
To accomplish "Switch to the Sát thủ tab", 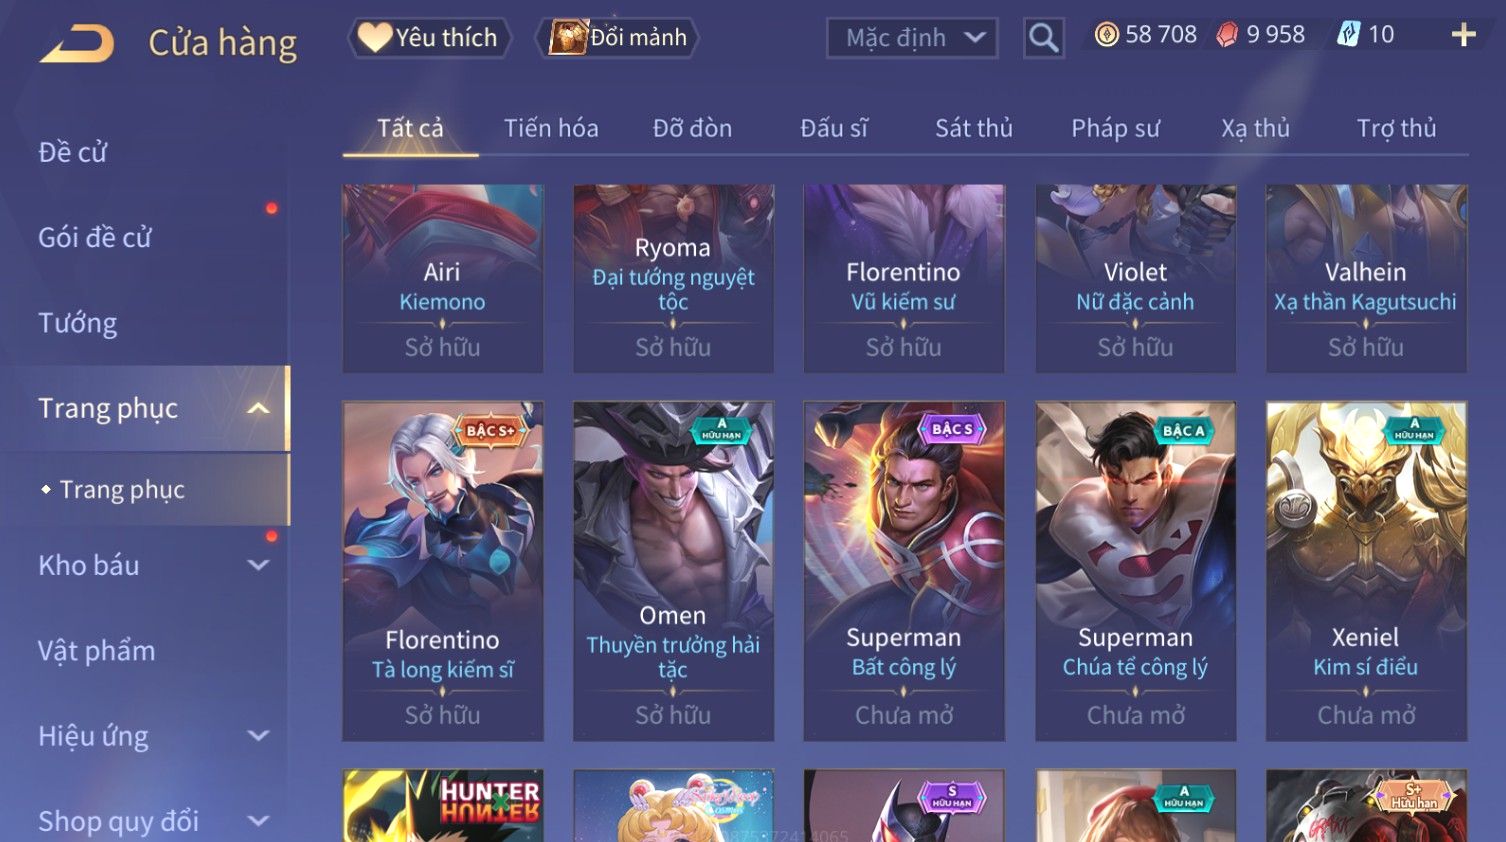I will [974, 128].
